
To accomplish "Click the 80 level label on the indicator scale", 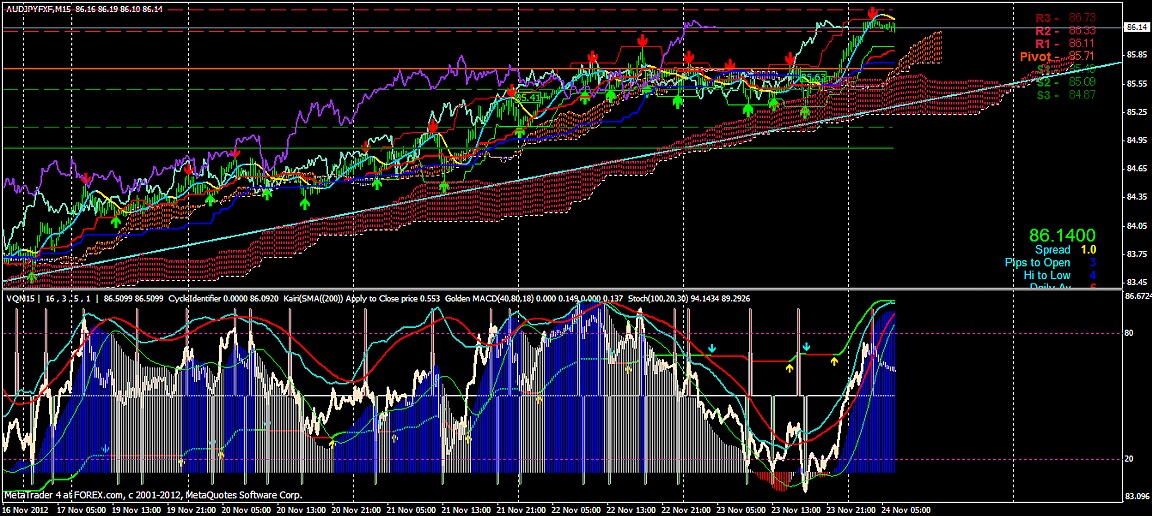I will coord(1128,333).
